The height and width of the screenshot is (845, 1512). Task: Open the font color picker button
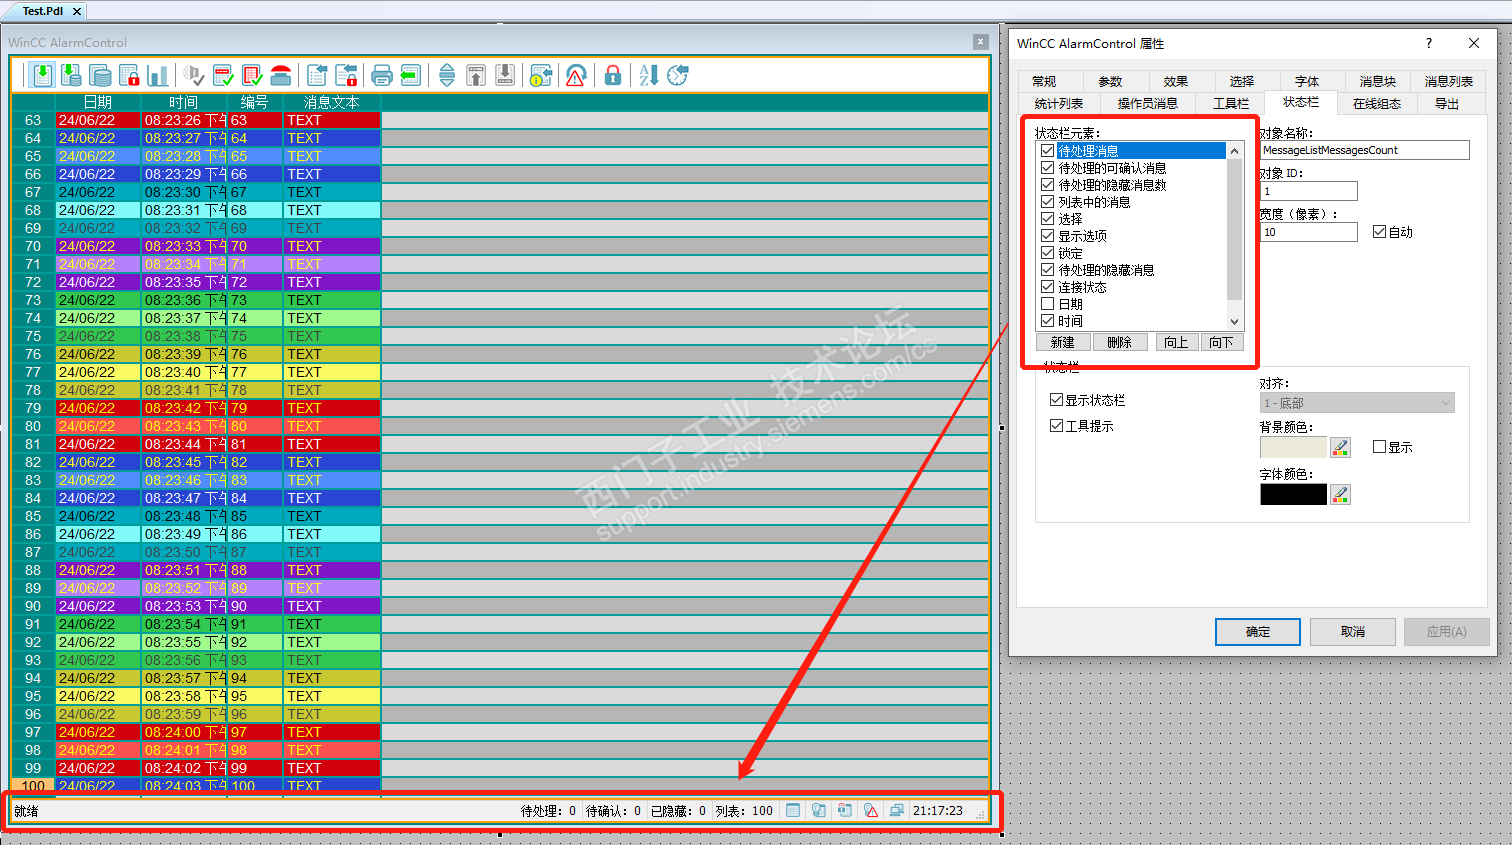1341,494
